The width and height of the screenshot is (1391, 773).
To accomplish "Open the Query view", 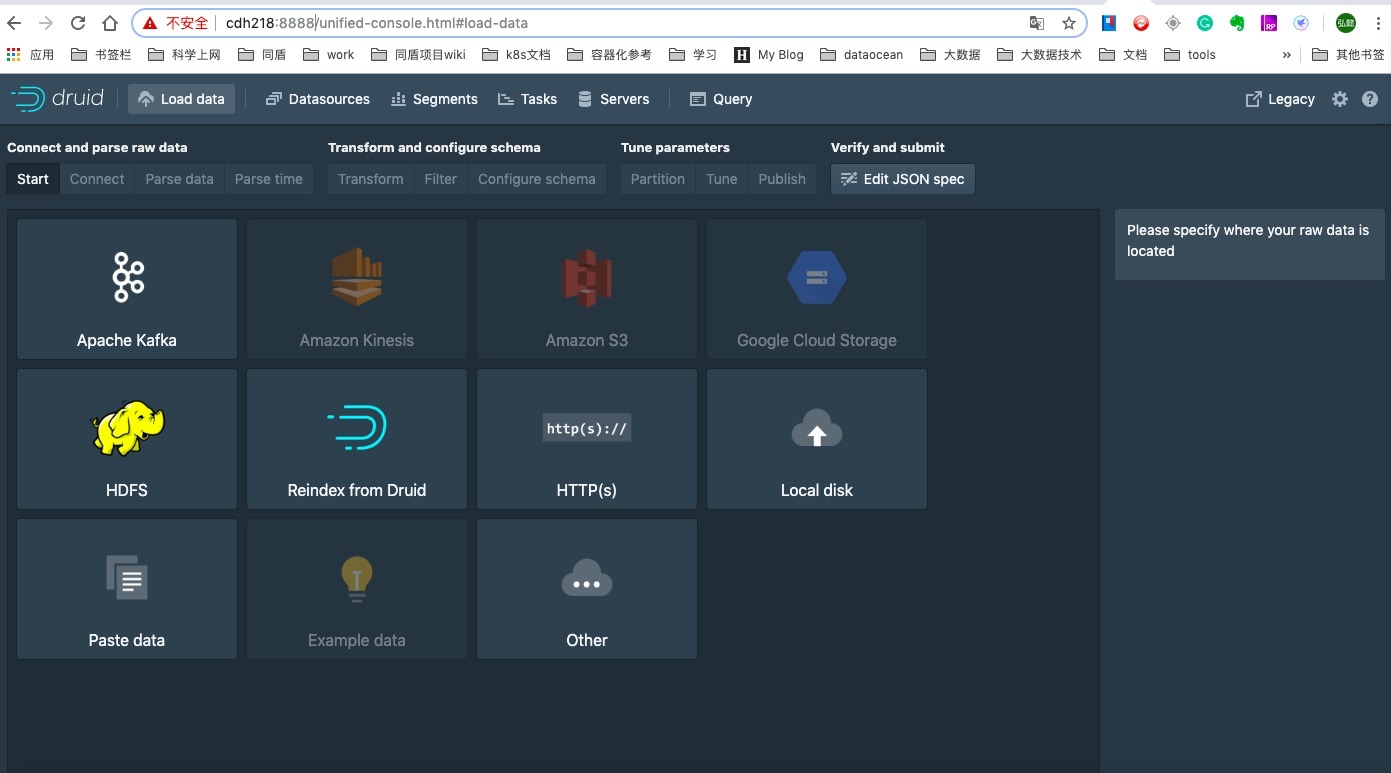I will point(721,99).
